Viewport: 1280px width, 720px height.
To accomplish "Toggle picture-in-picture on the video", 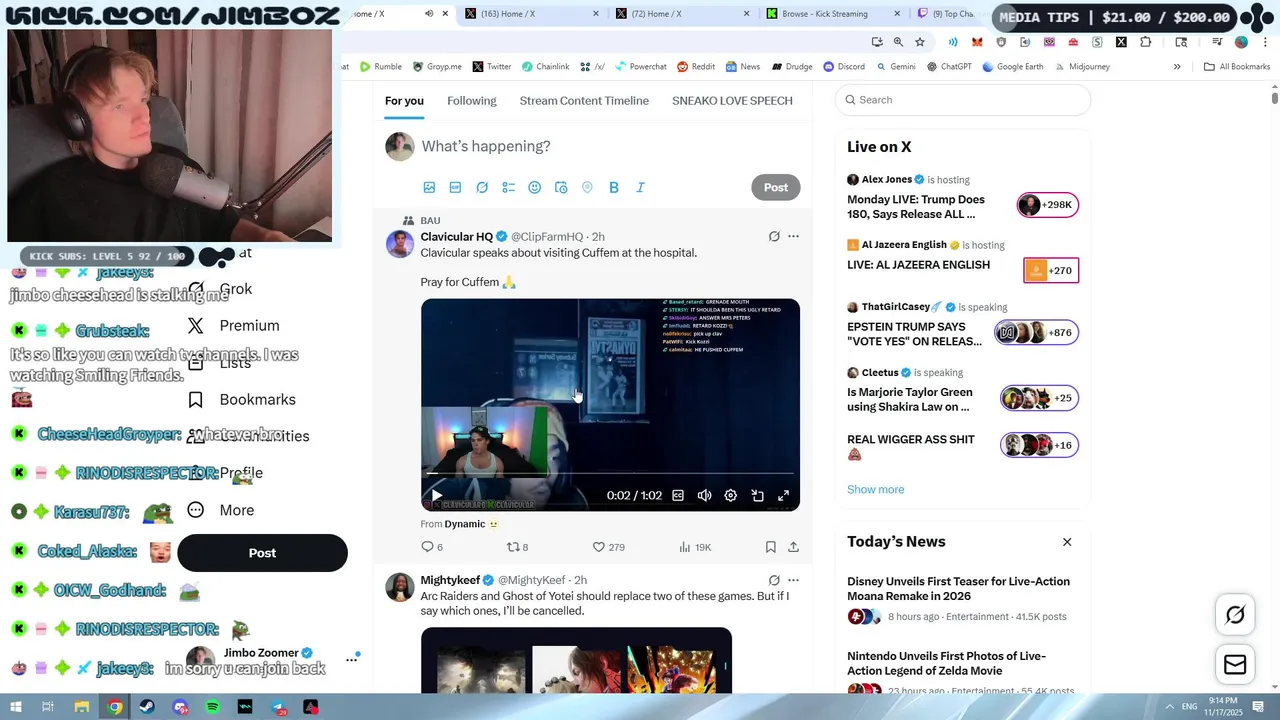I will tap(757, 495).
